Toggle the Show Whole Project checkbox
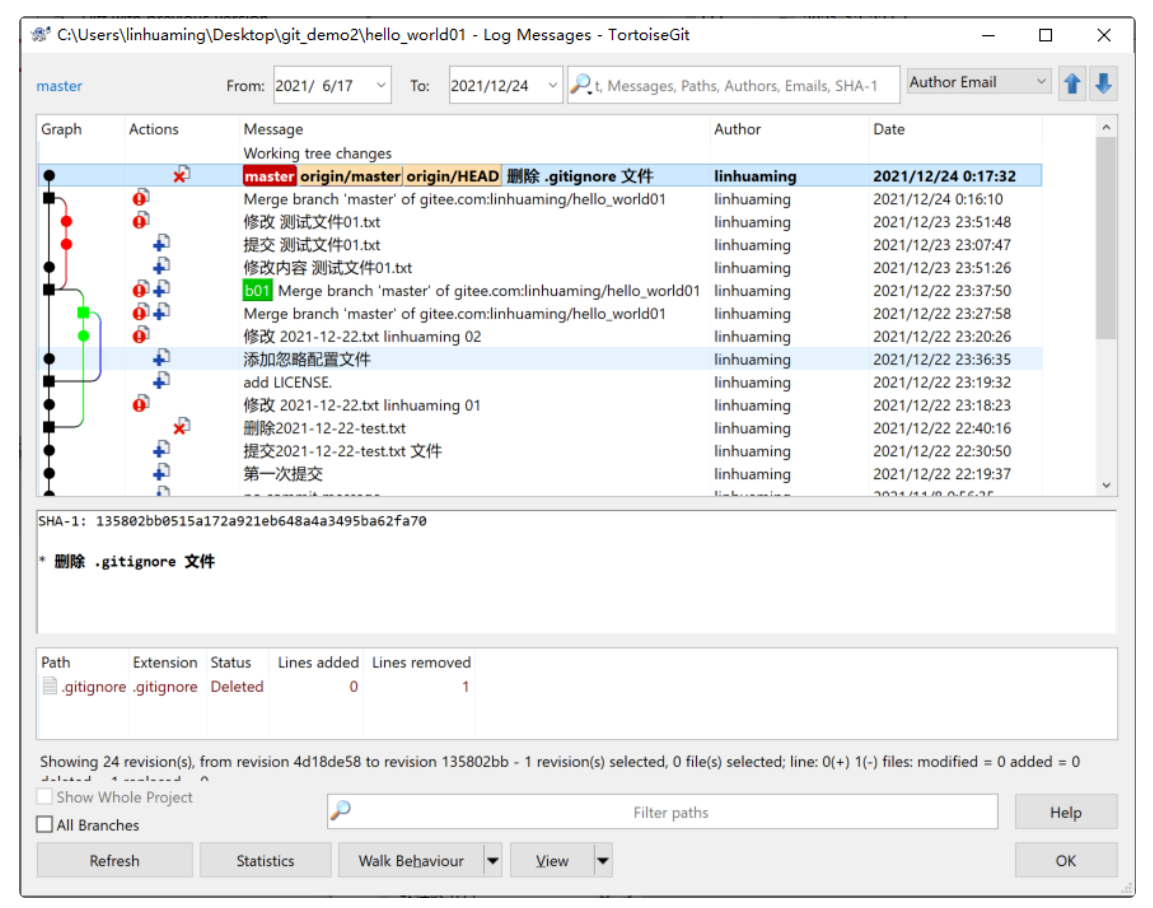This screenshot has height=908, width=1153. (45, 796)
